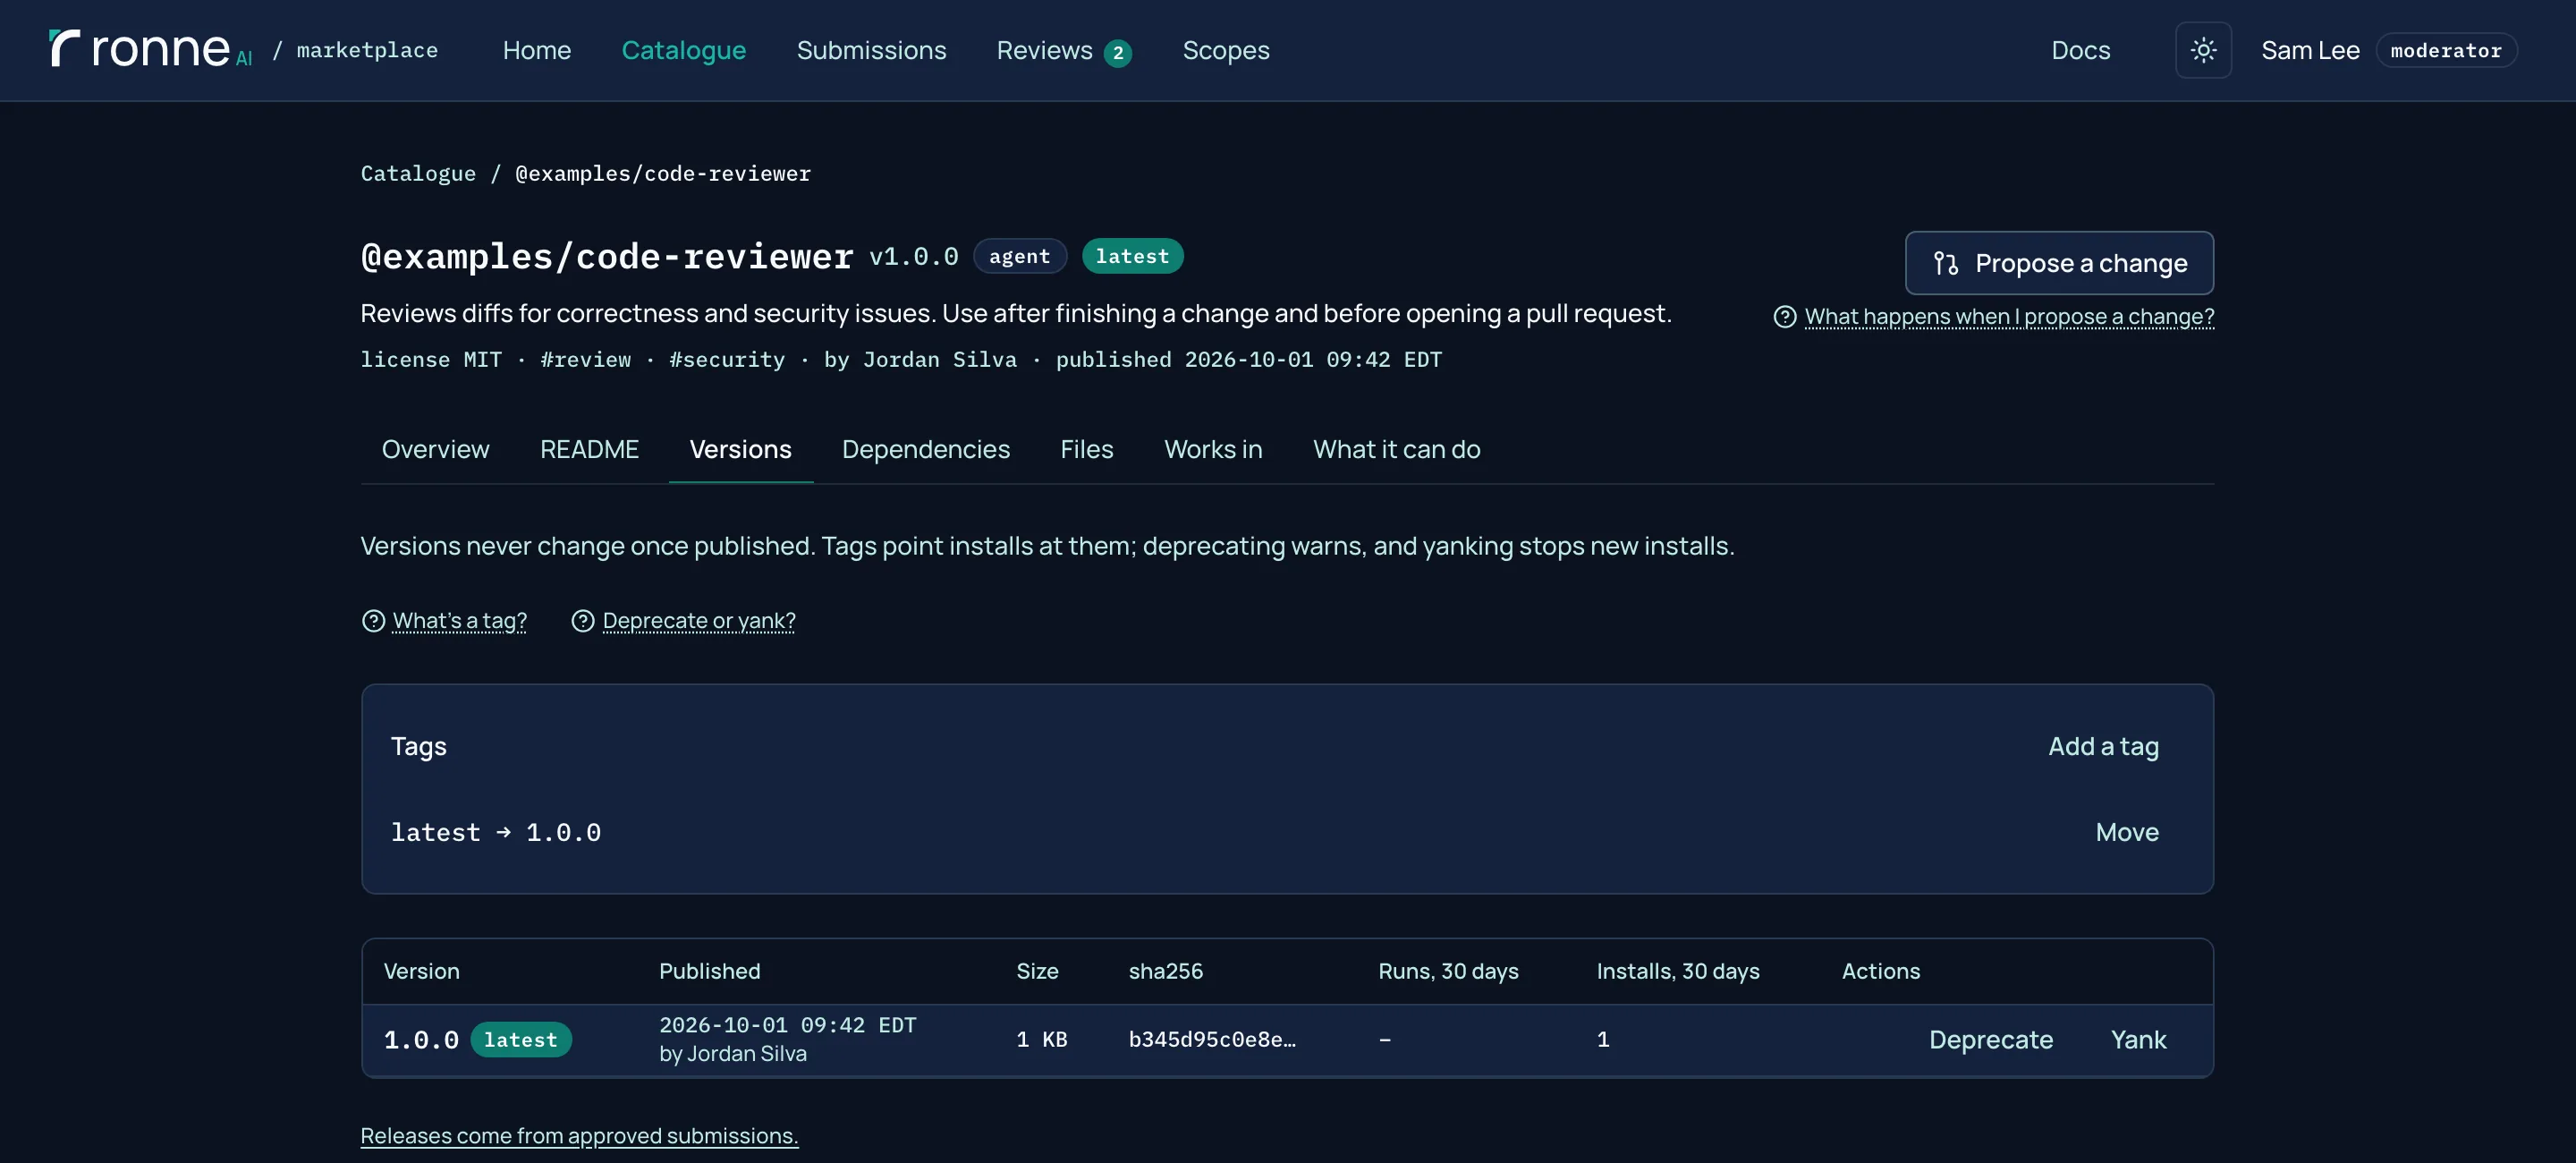Click the #security hashtag
The image size is (2576, 1163).
click(x=727, y=360)
